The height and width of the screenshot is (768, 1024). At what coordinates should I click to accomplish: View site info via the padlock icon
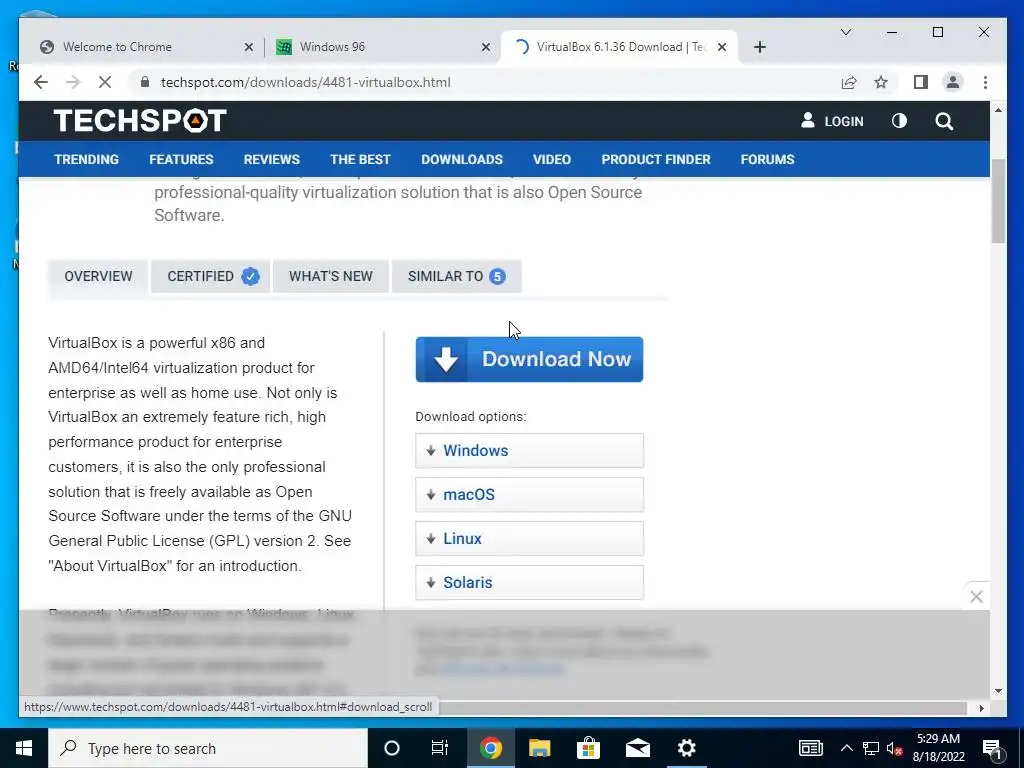pos(145,82)
